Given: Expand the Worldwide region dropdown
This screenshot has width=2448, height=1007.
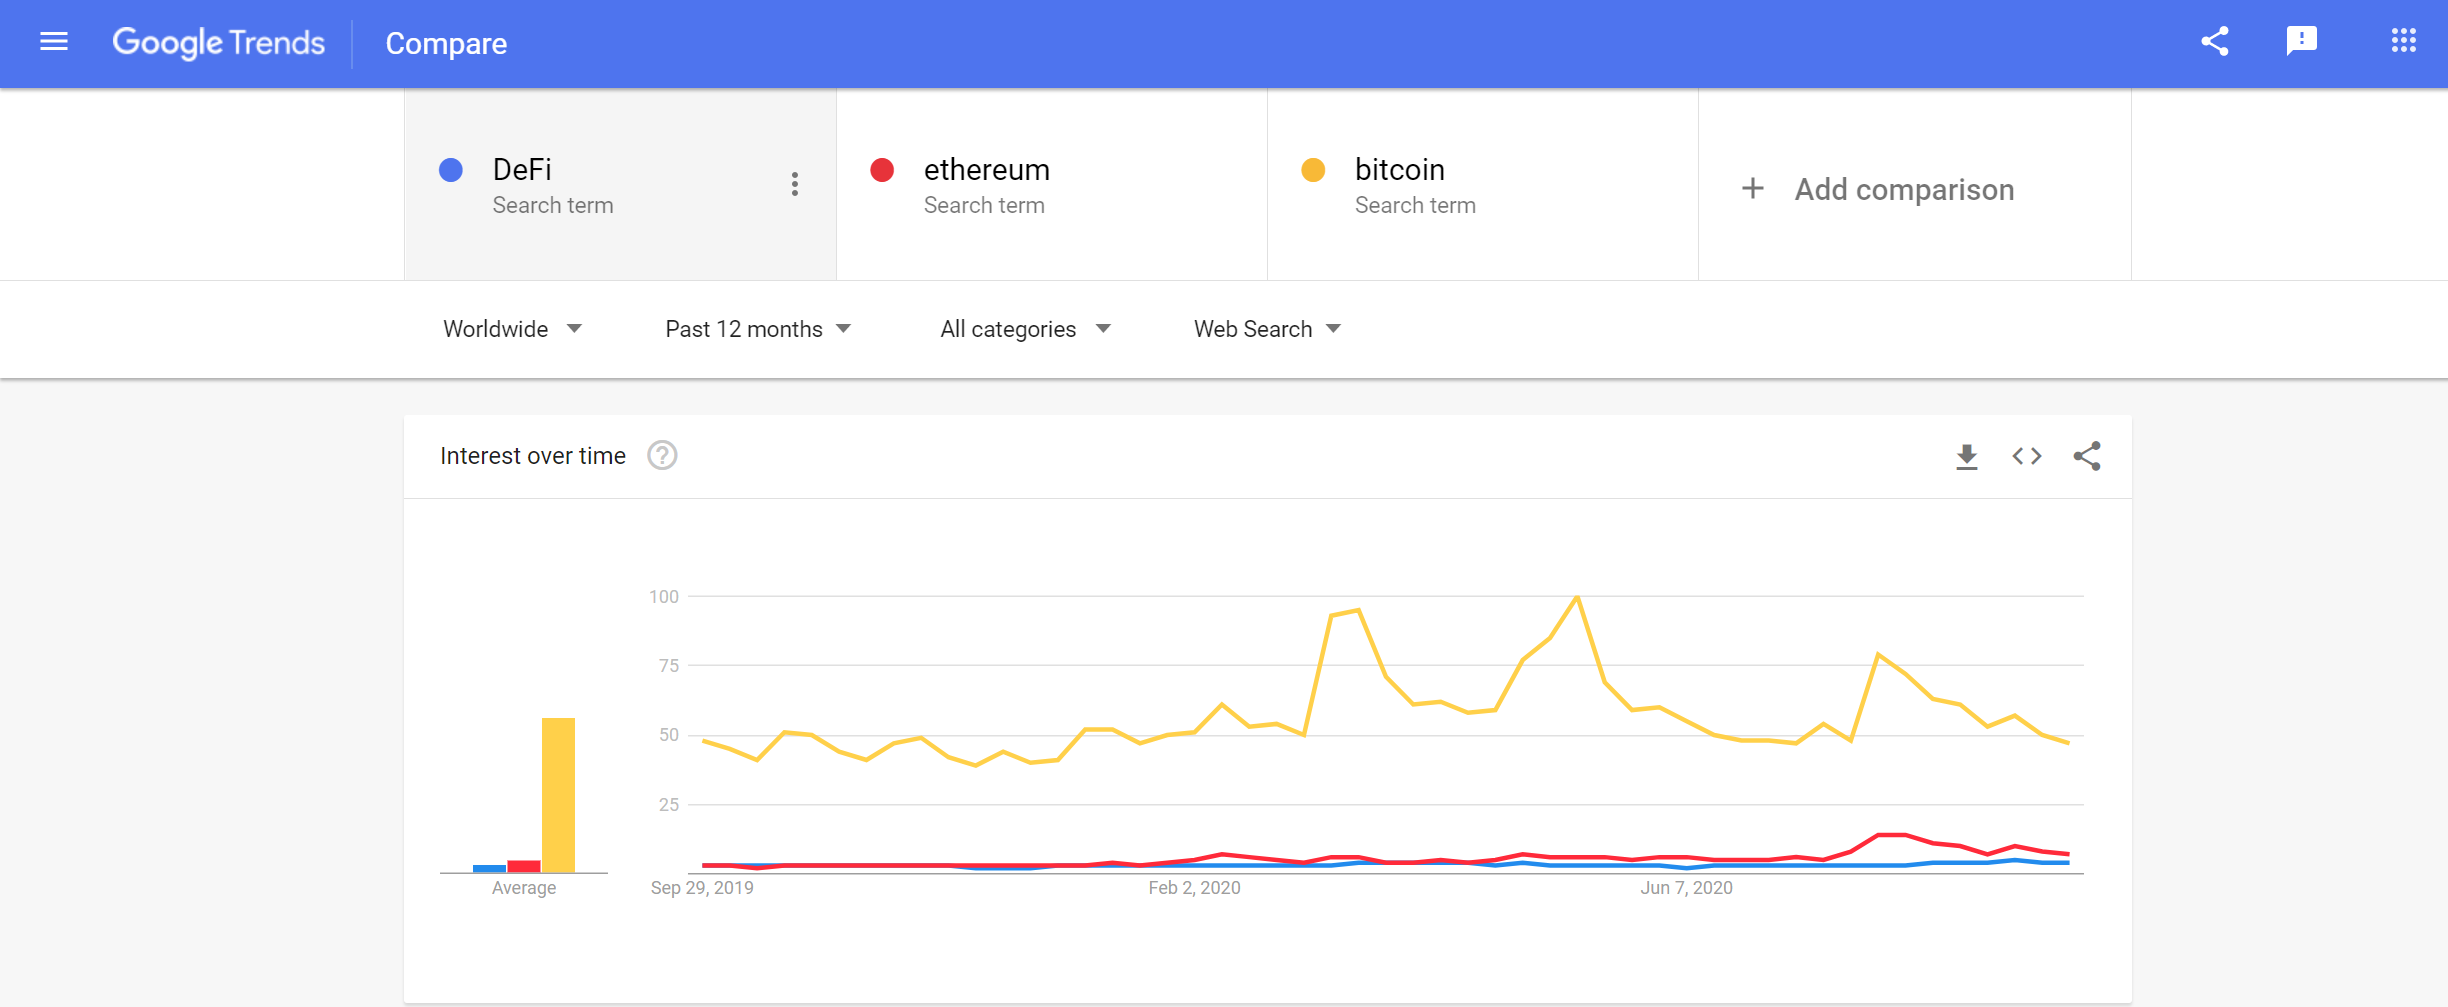Looking at the screenshot, I should click(x=512, y=329).
